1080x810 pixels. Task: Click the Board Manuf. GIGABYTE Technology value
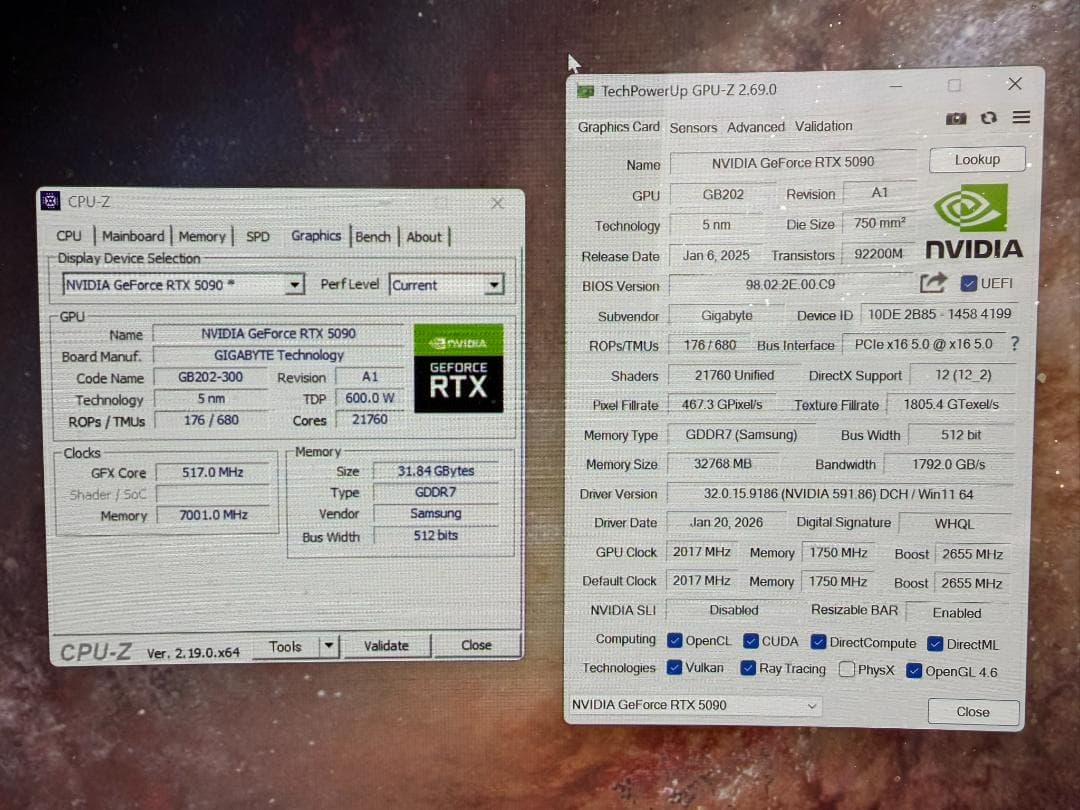click(x=279, y=355)
